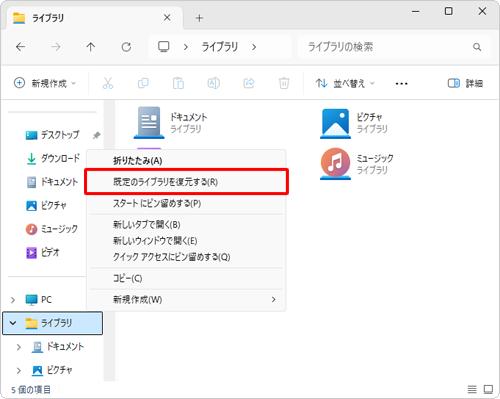Open the 並べ替え sort dropdown
The width and height of the screenshot is (500, 399).
point(345,83)
